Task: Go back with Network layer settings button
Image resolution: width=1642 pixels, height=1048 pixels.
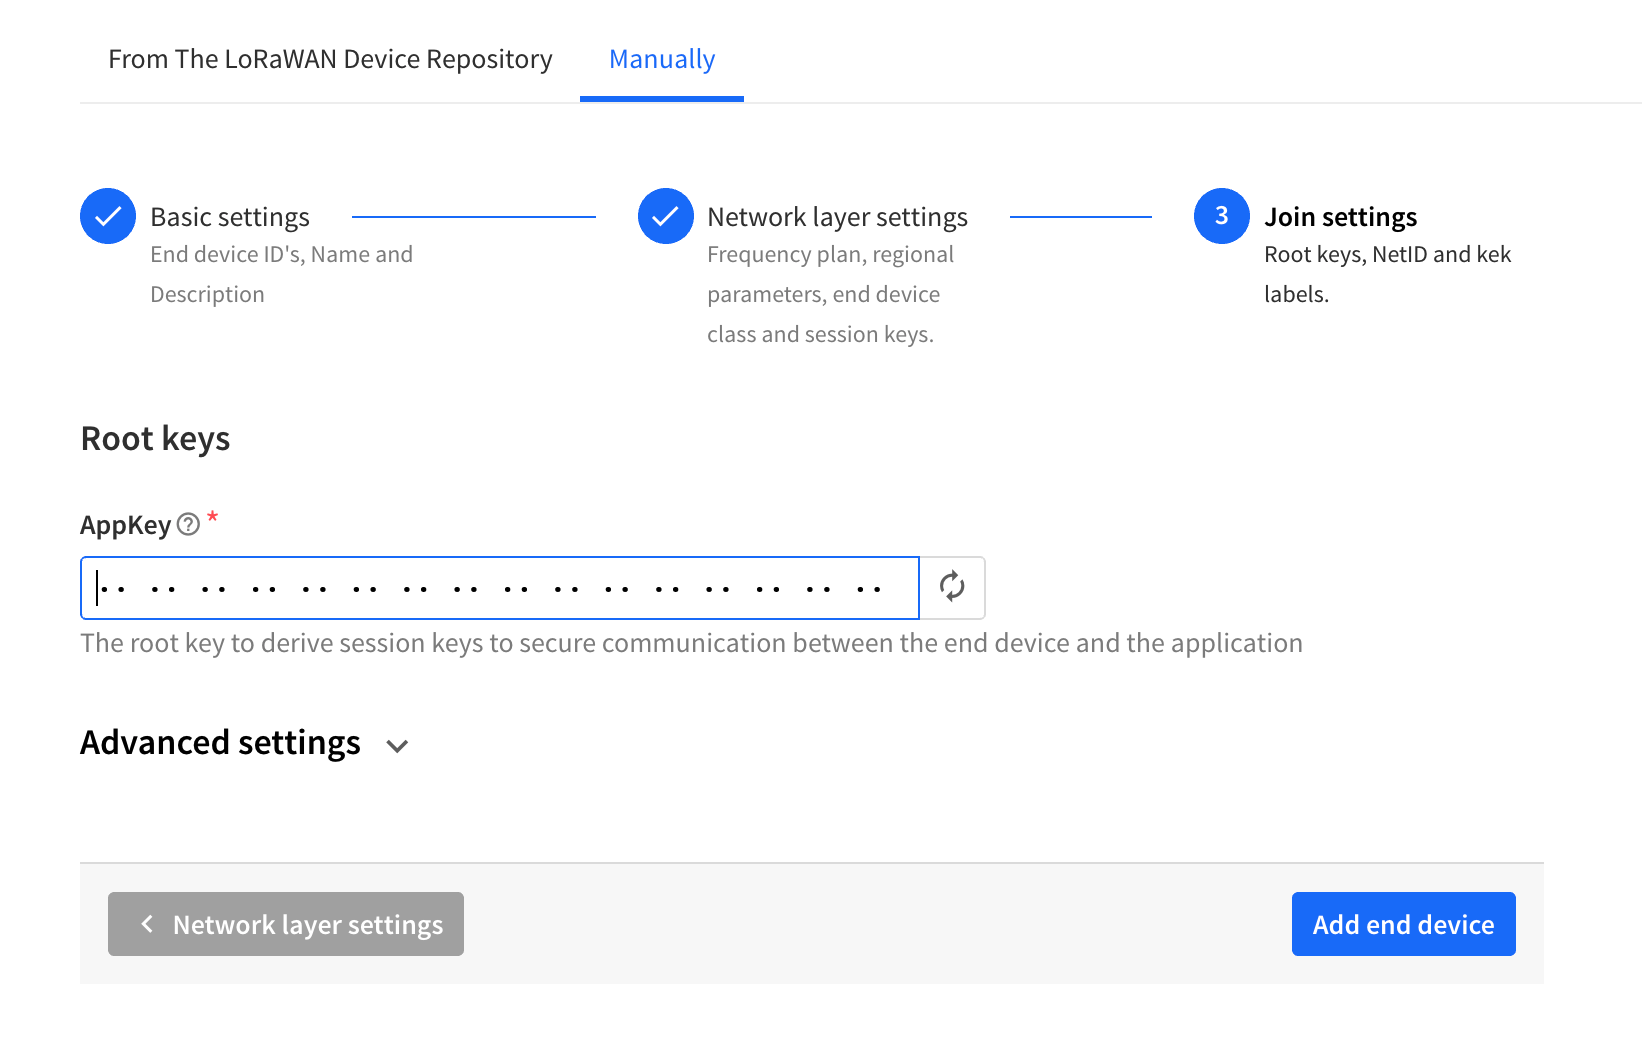Action: click(x=286, y=924)
